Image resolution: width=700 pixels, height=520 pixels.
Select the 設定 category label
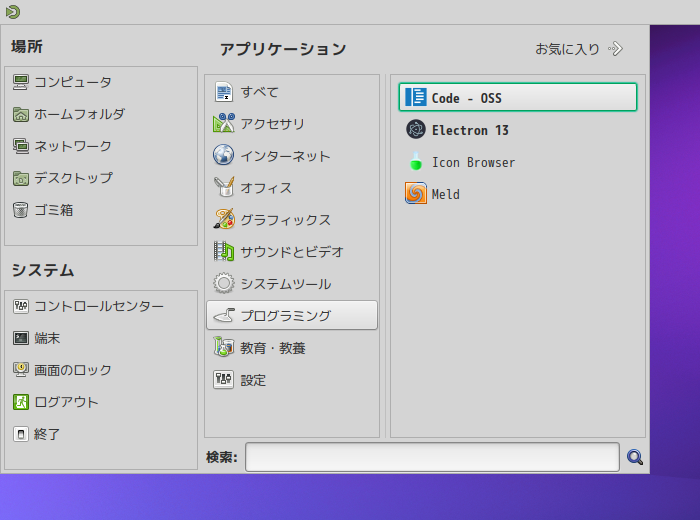253,380
